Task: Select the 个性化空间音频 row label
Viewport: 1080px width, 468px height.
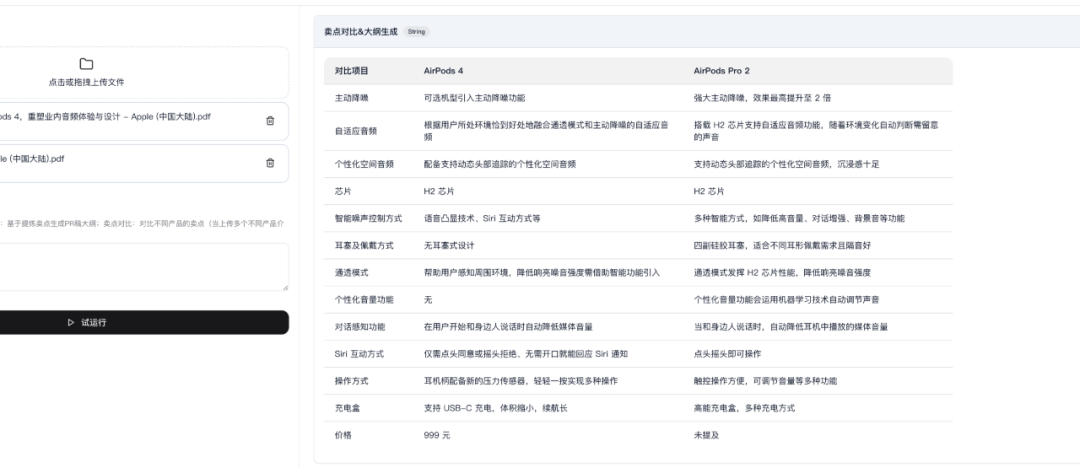Action: [x=364, y=164]
